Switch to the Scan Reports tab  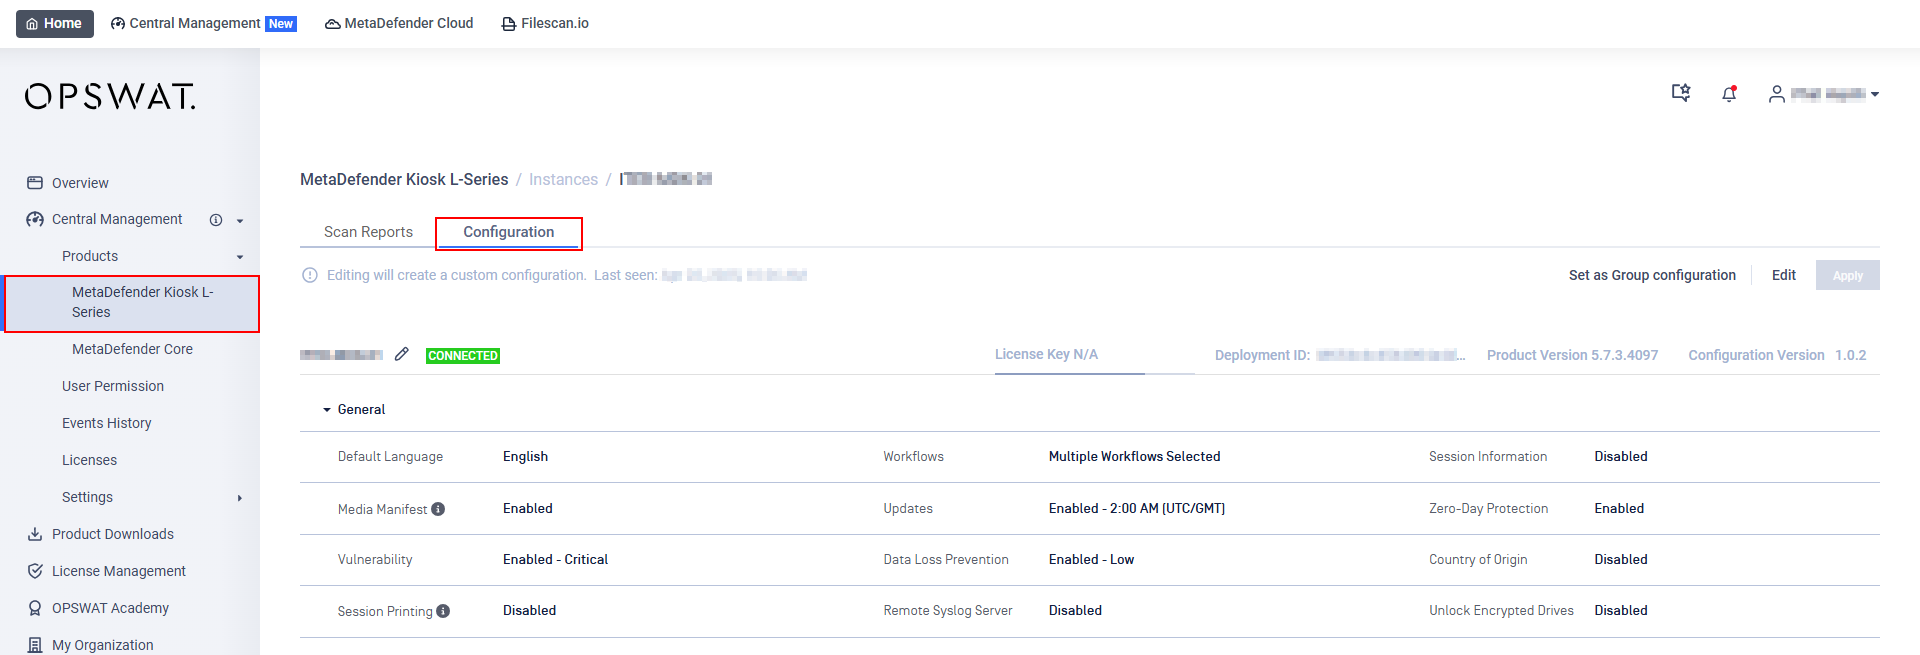tap(368, 232)
